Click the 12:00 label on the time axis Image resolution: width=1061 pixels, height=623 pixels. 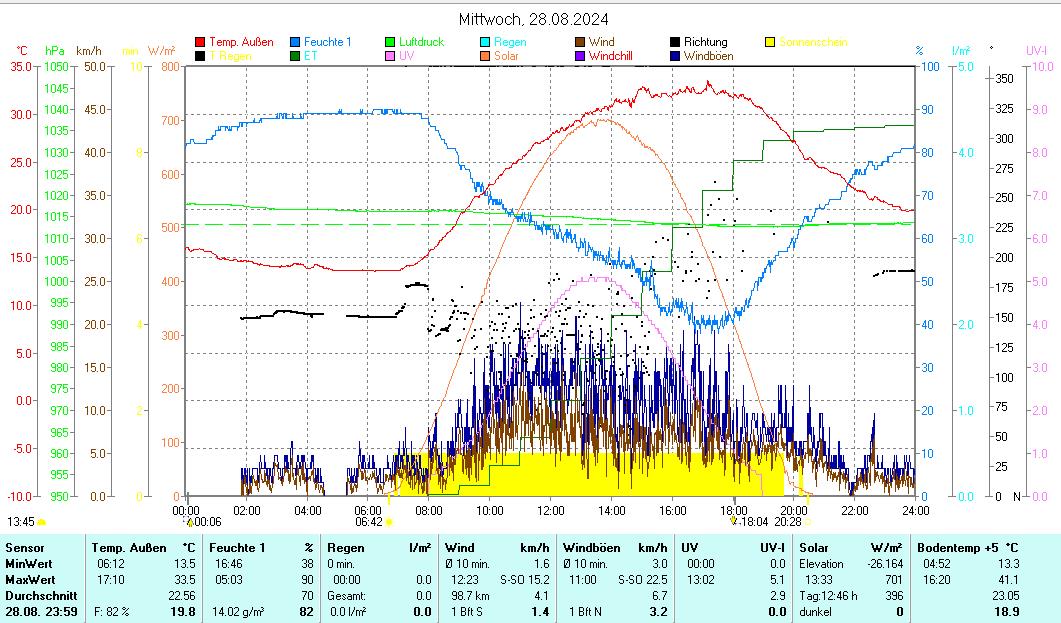pos(551,510)
